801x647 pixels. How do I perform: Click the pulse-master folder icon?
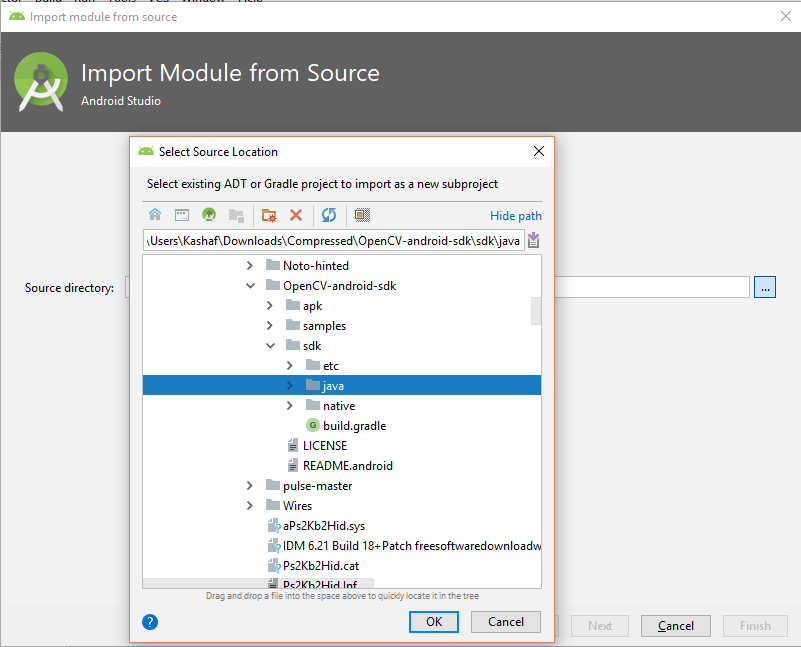pyautogui.click(x=273, y=485)
